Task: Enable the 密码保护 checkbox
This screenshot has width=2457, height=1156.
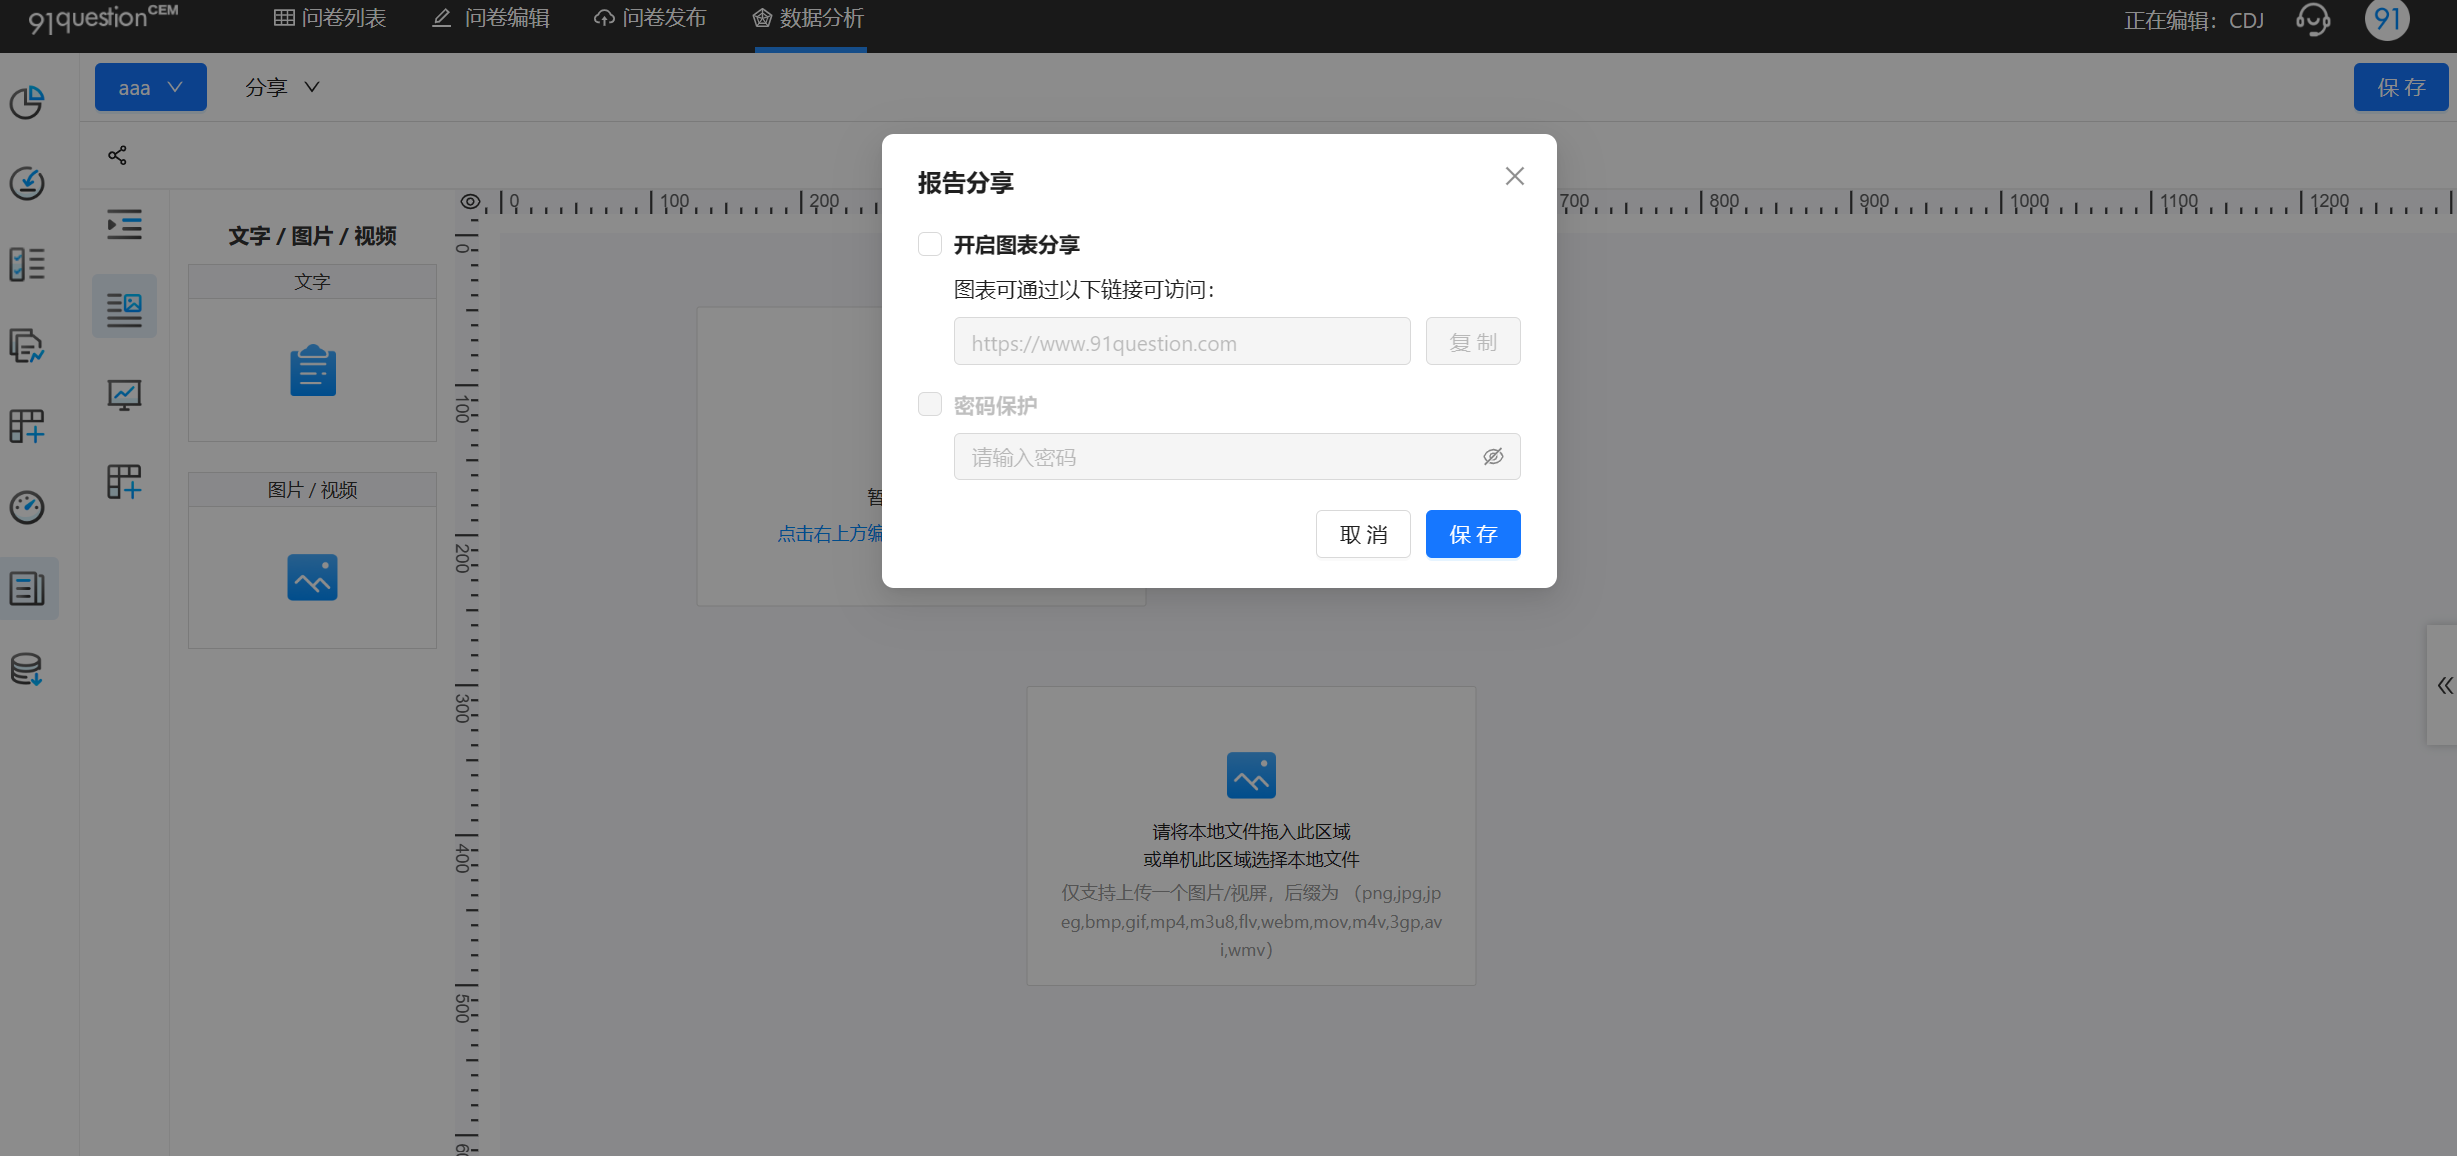Action: tap(930, 404)
